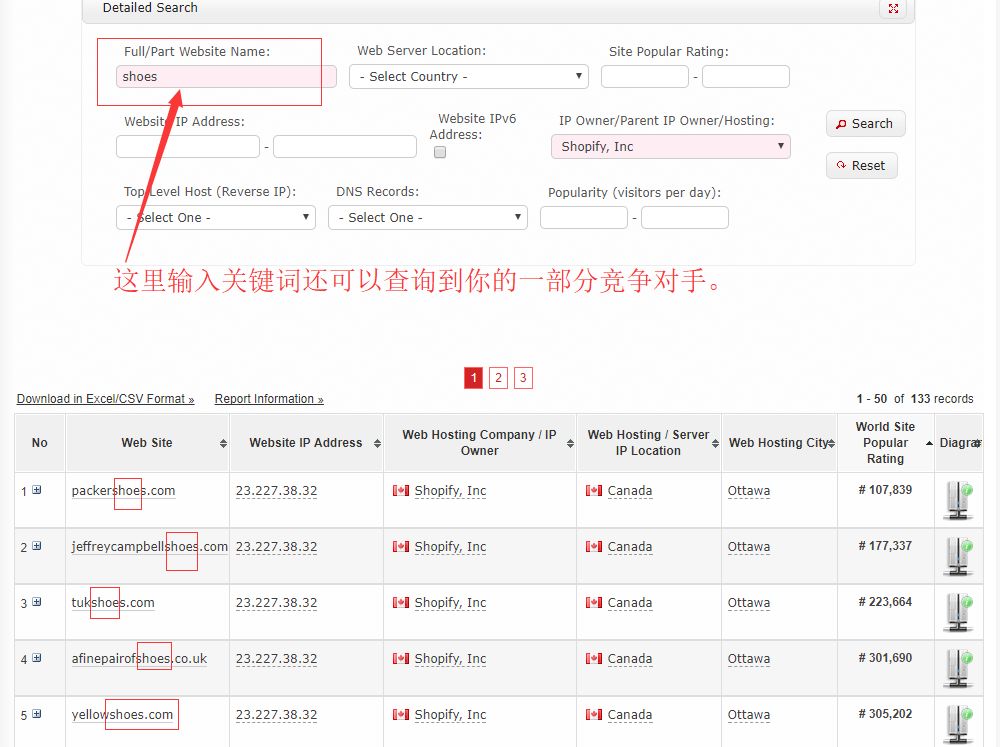The height and width of the screenshot is (747, 1000).
Task: Toggle the Website IPv6 Address checkbox
Action: [x=440, y=152]
